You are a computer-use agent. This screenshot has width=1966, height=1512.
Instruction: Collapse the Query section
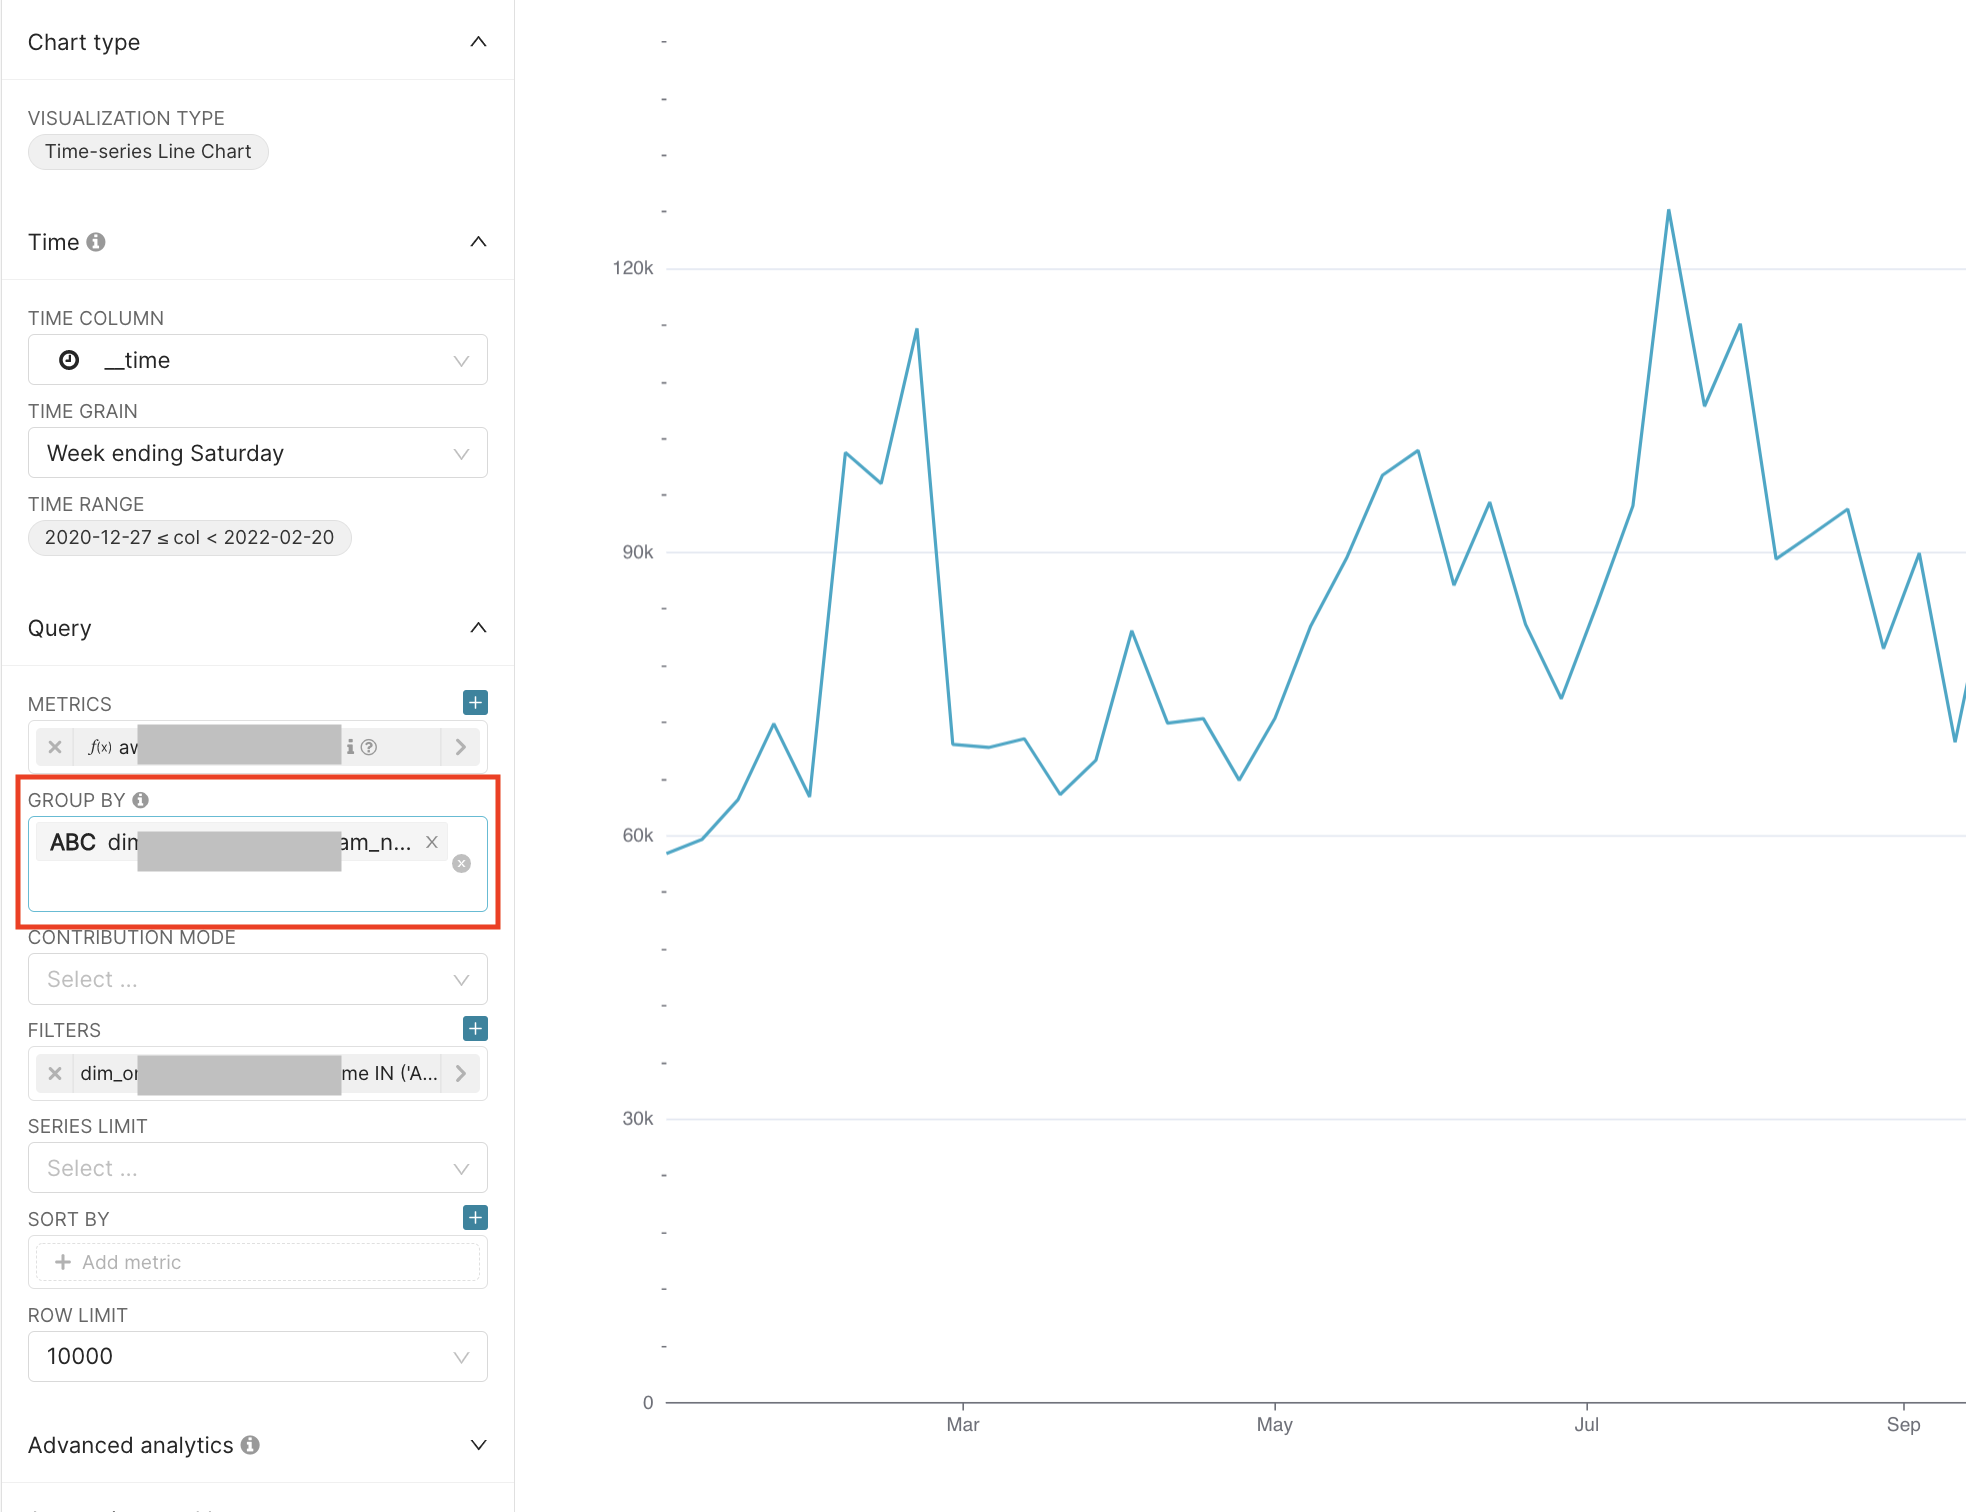click(x=479, y=628)
